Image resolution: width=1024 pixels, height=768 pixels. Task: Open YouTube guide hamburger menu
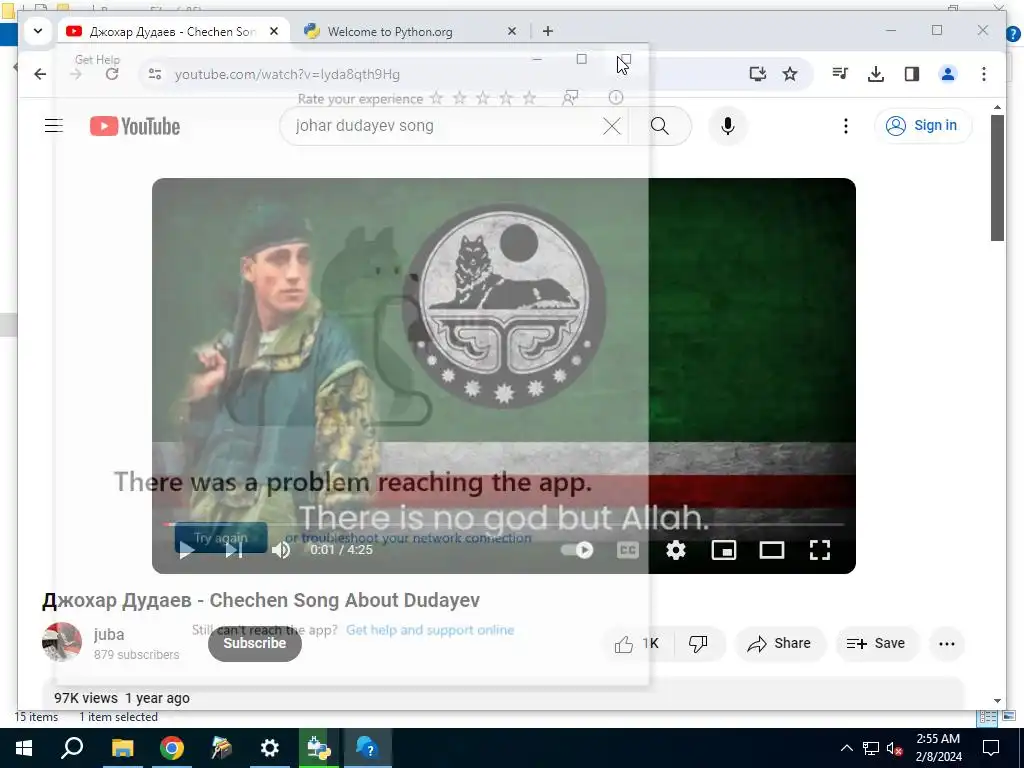point(54,125)
